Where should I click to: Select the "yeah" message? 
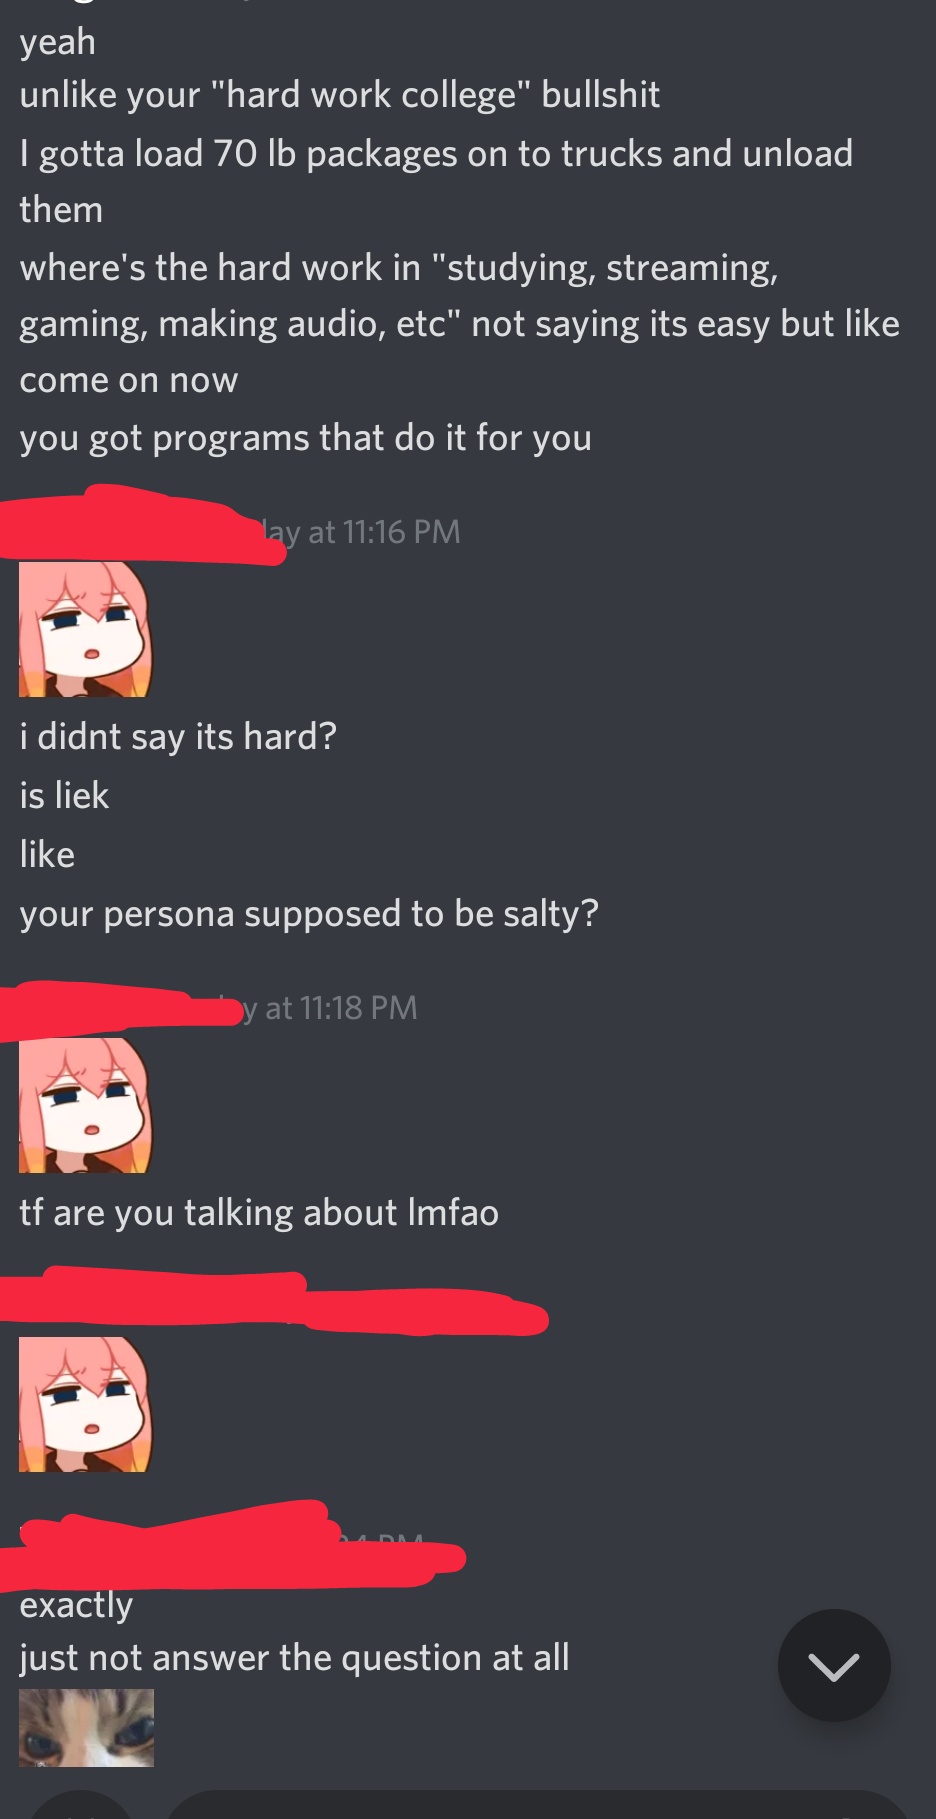point(58,42)
